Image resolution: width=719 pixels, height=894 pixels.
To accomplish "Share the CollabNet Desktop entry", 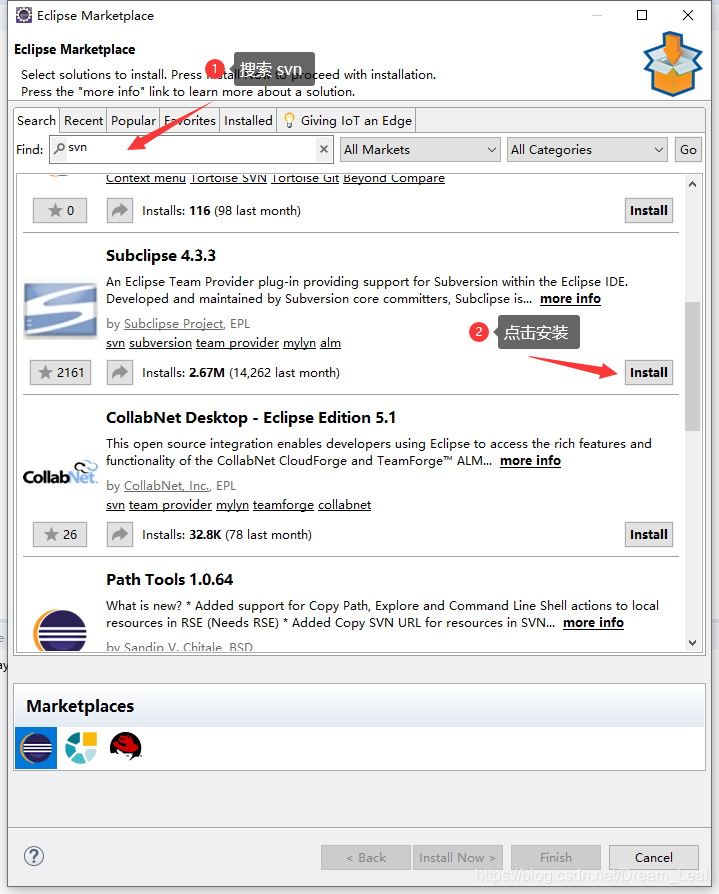I will tap(120, 534).
